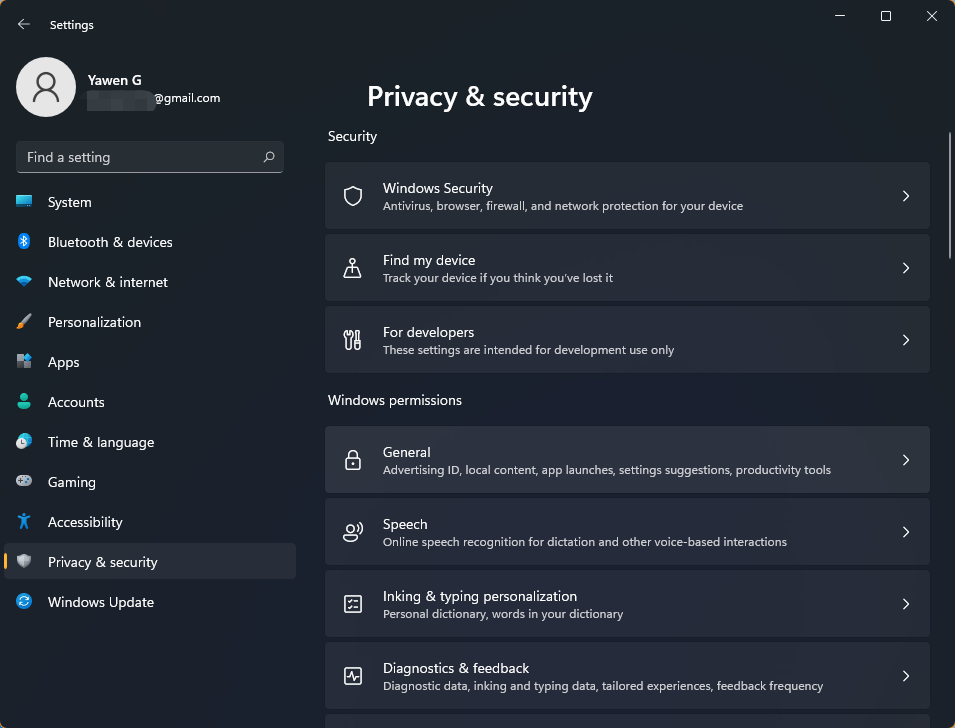
Task: Click the General padlock icon
Action: tap(353, 460)
